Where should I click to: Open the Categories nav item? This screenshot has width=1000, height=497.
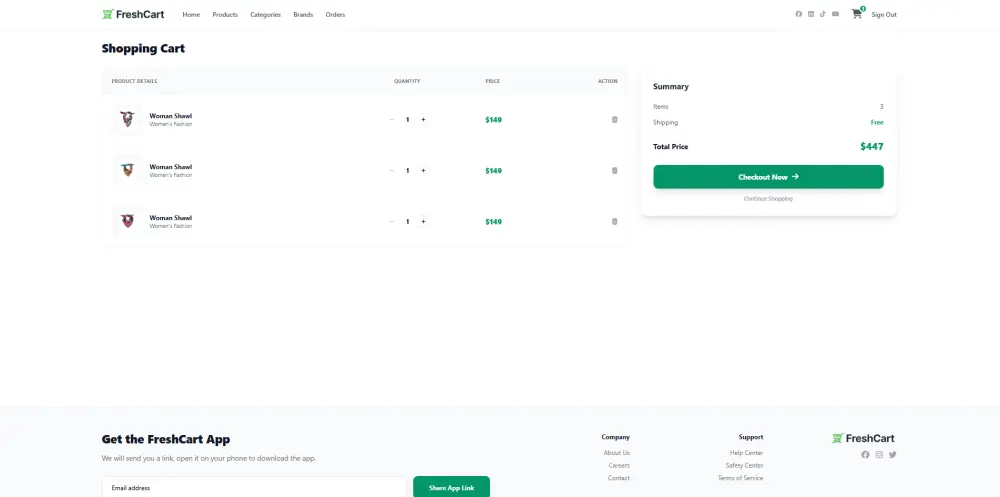(x=265, y=15)
